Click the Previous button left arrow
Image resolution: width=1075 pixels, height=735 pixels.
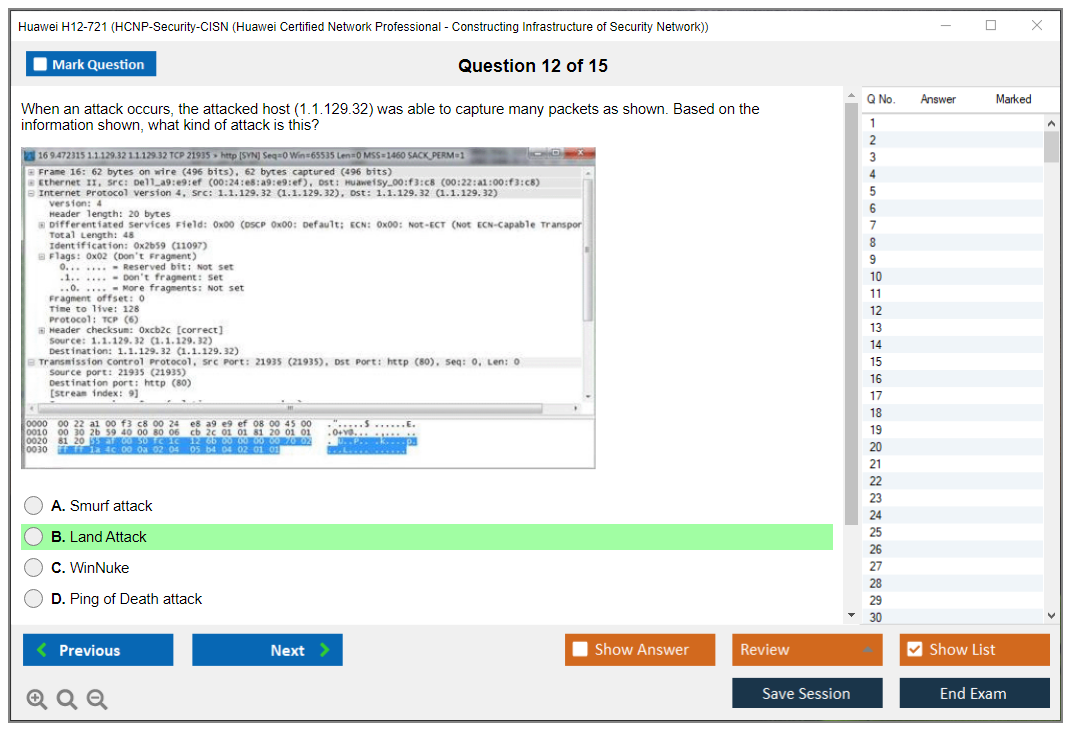click(42, 650)
